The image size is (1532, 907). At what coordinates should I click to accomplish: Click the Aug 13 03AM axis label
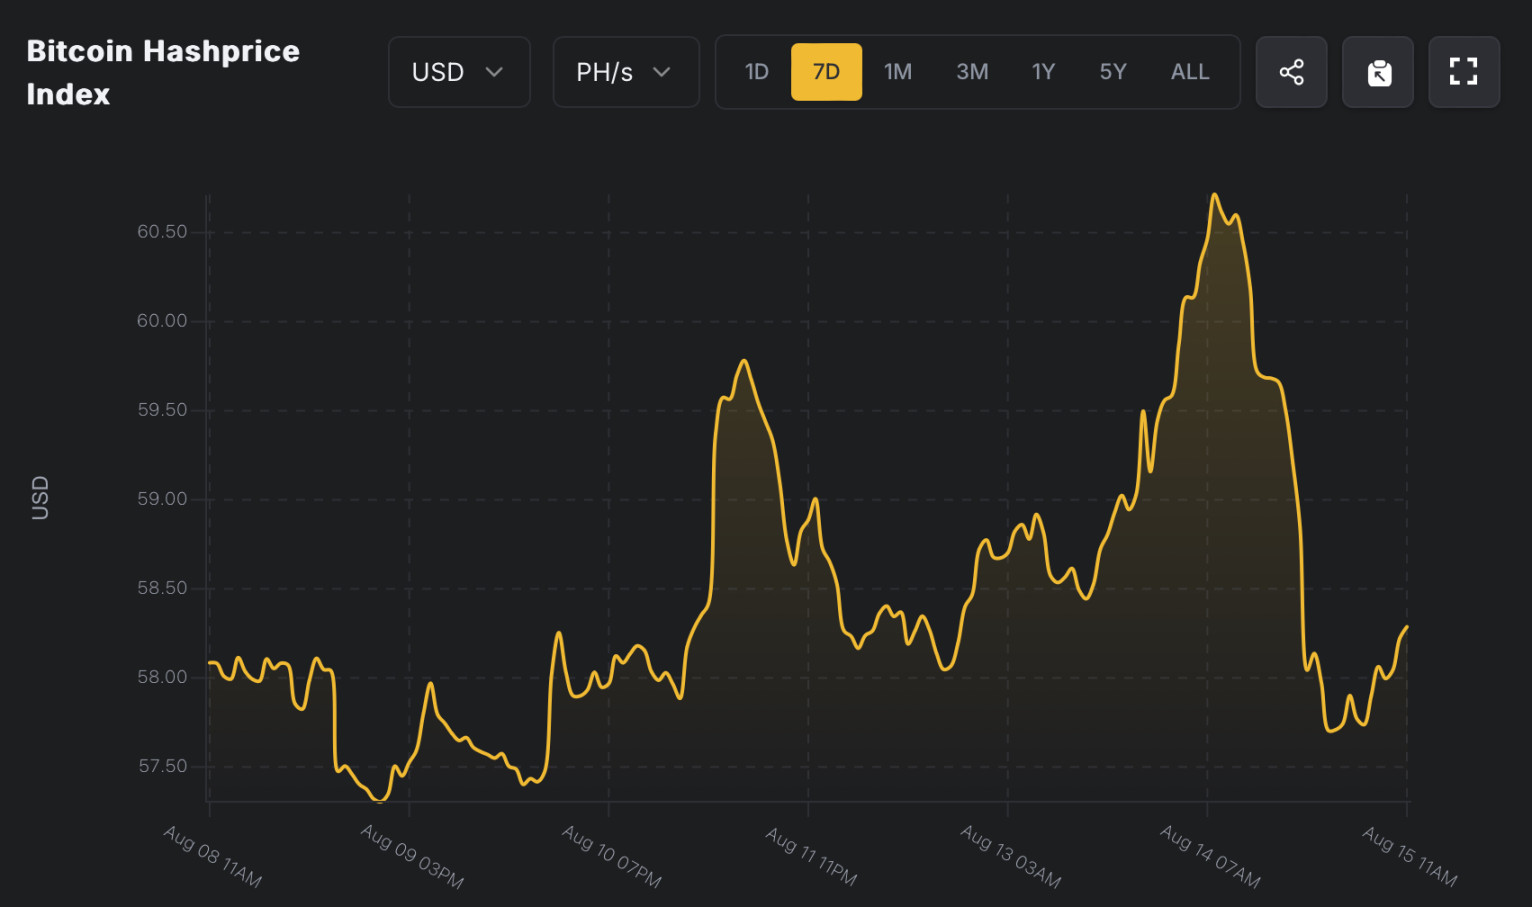click(1011, 856)
